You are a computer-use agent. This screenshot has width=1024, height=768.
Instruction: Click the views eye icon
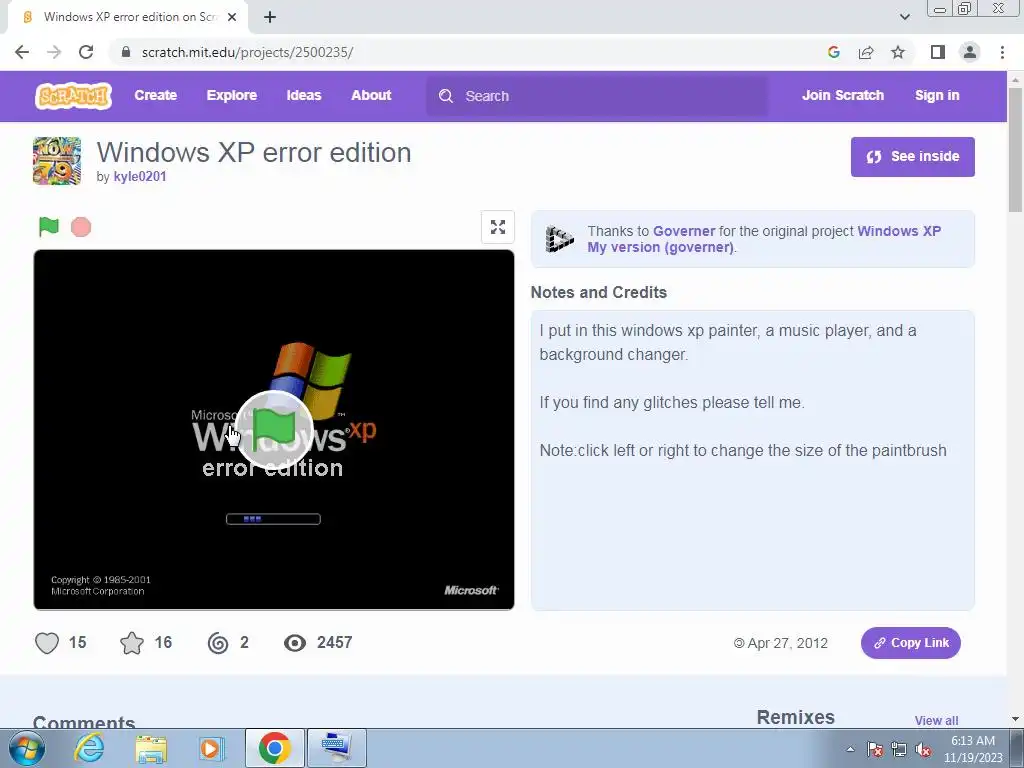tap(295, 643)
